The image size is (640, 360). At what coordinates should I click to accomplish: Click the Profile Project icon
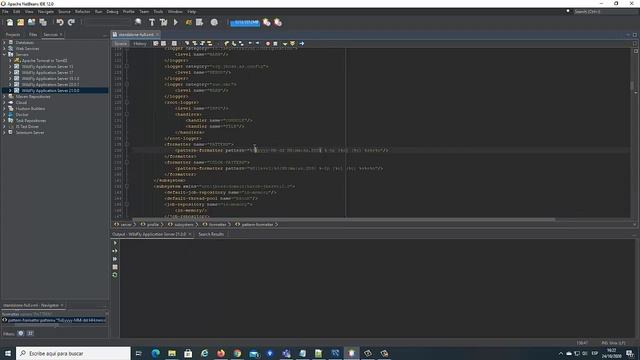200,22
